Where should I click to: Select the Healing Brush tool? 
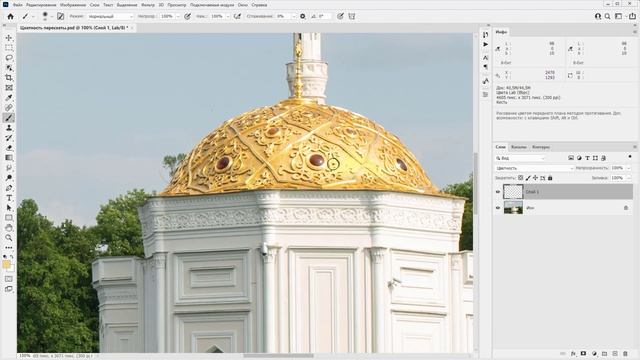click(x=9, y=108)
